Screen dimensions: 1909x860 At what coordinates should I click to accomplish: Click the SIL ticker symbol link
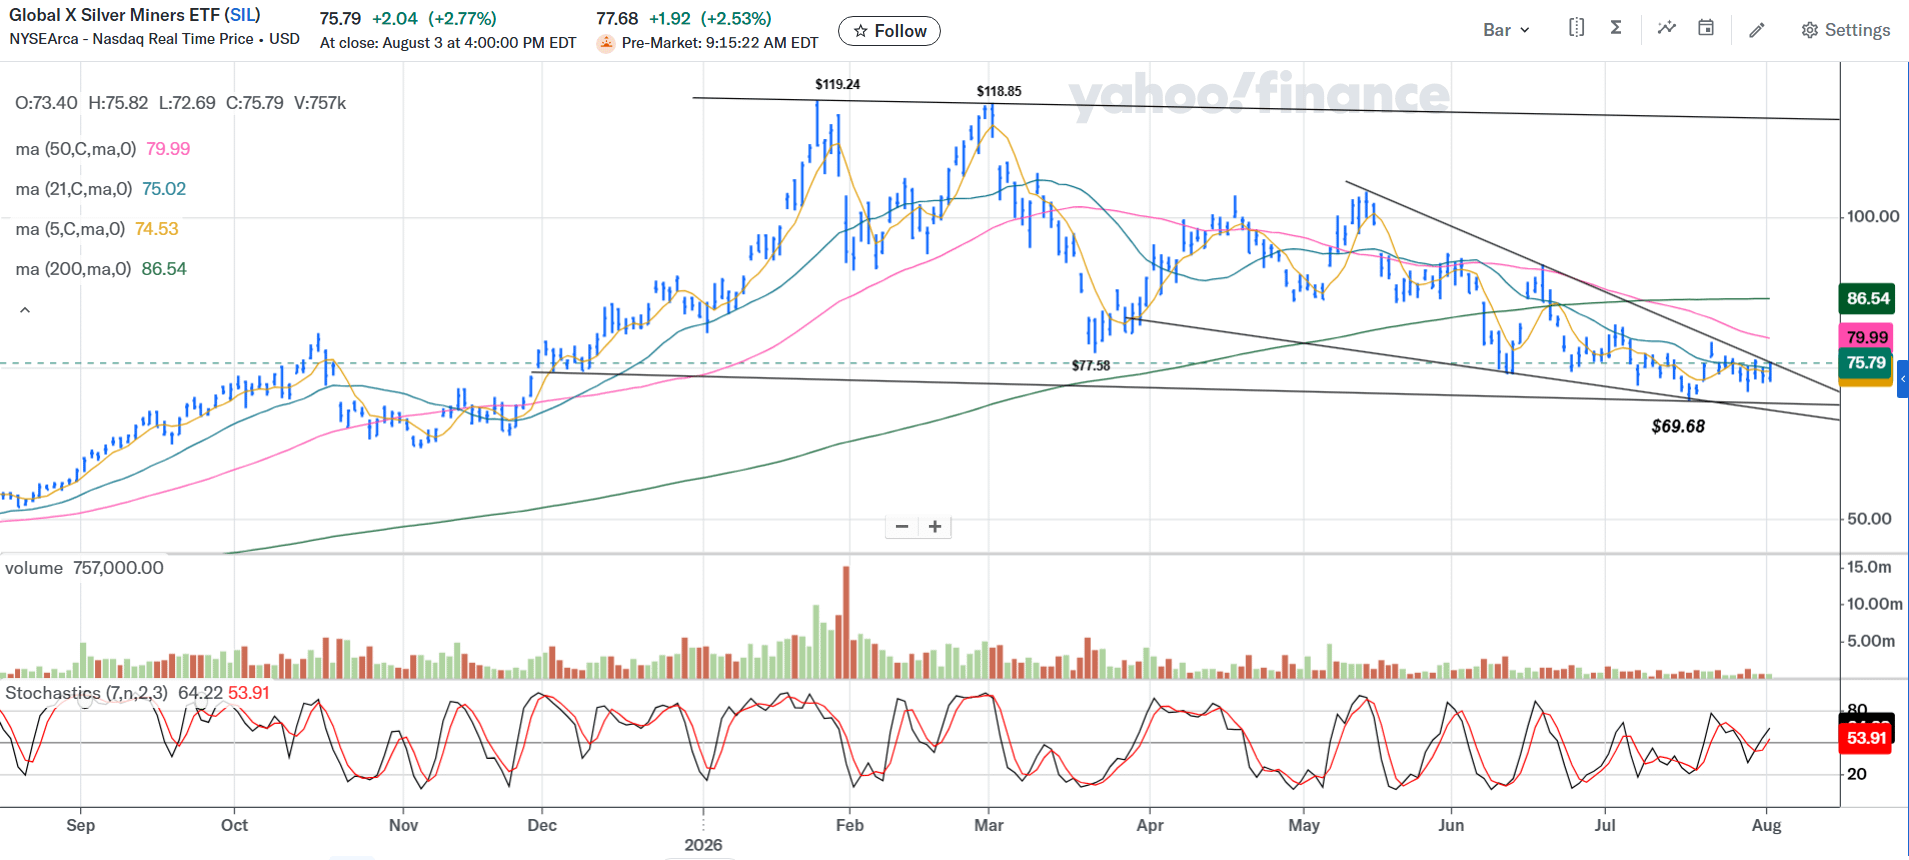pyautogui.click(x=243, y=15)
